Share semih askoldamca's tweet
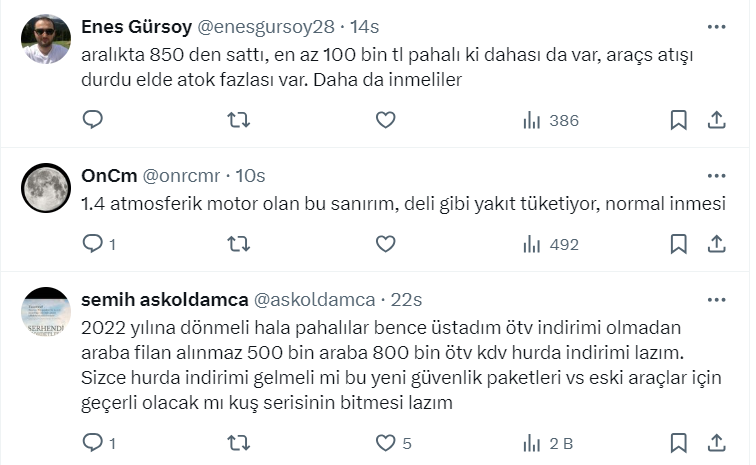The width and height of the screenshot is (756, 465). [x=716, y=441]
